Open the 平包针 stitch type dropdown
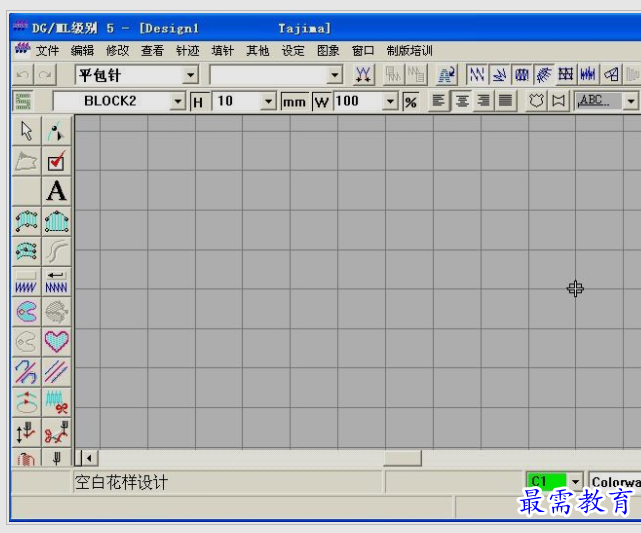Screen dimensions: 641x533 (x=190, y=75)
